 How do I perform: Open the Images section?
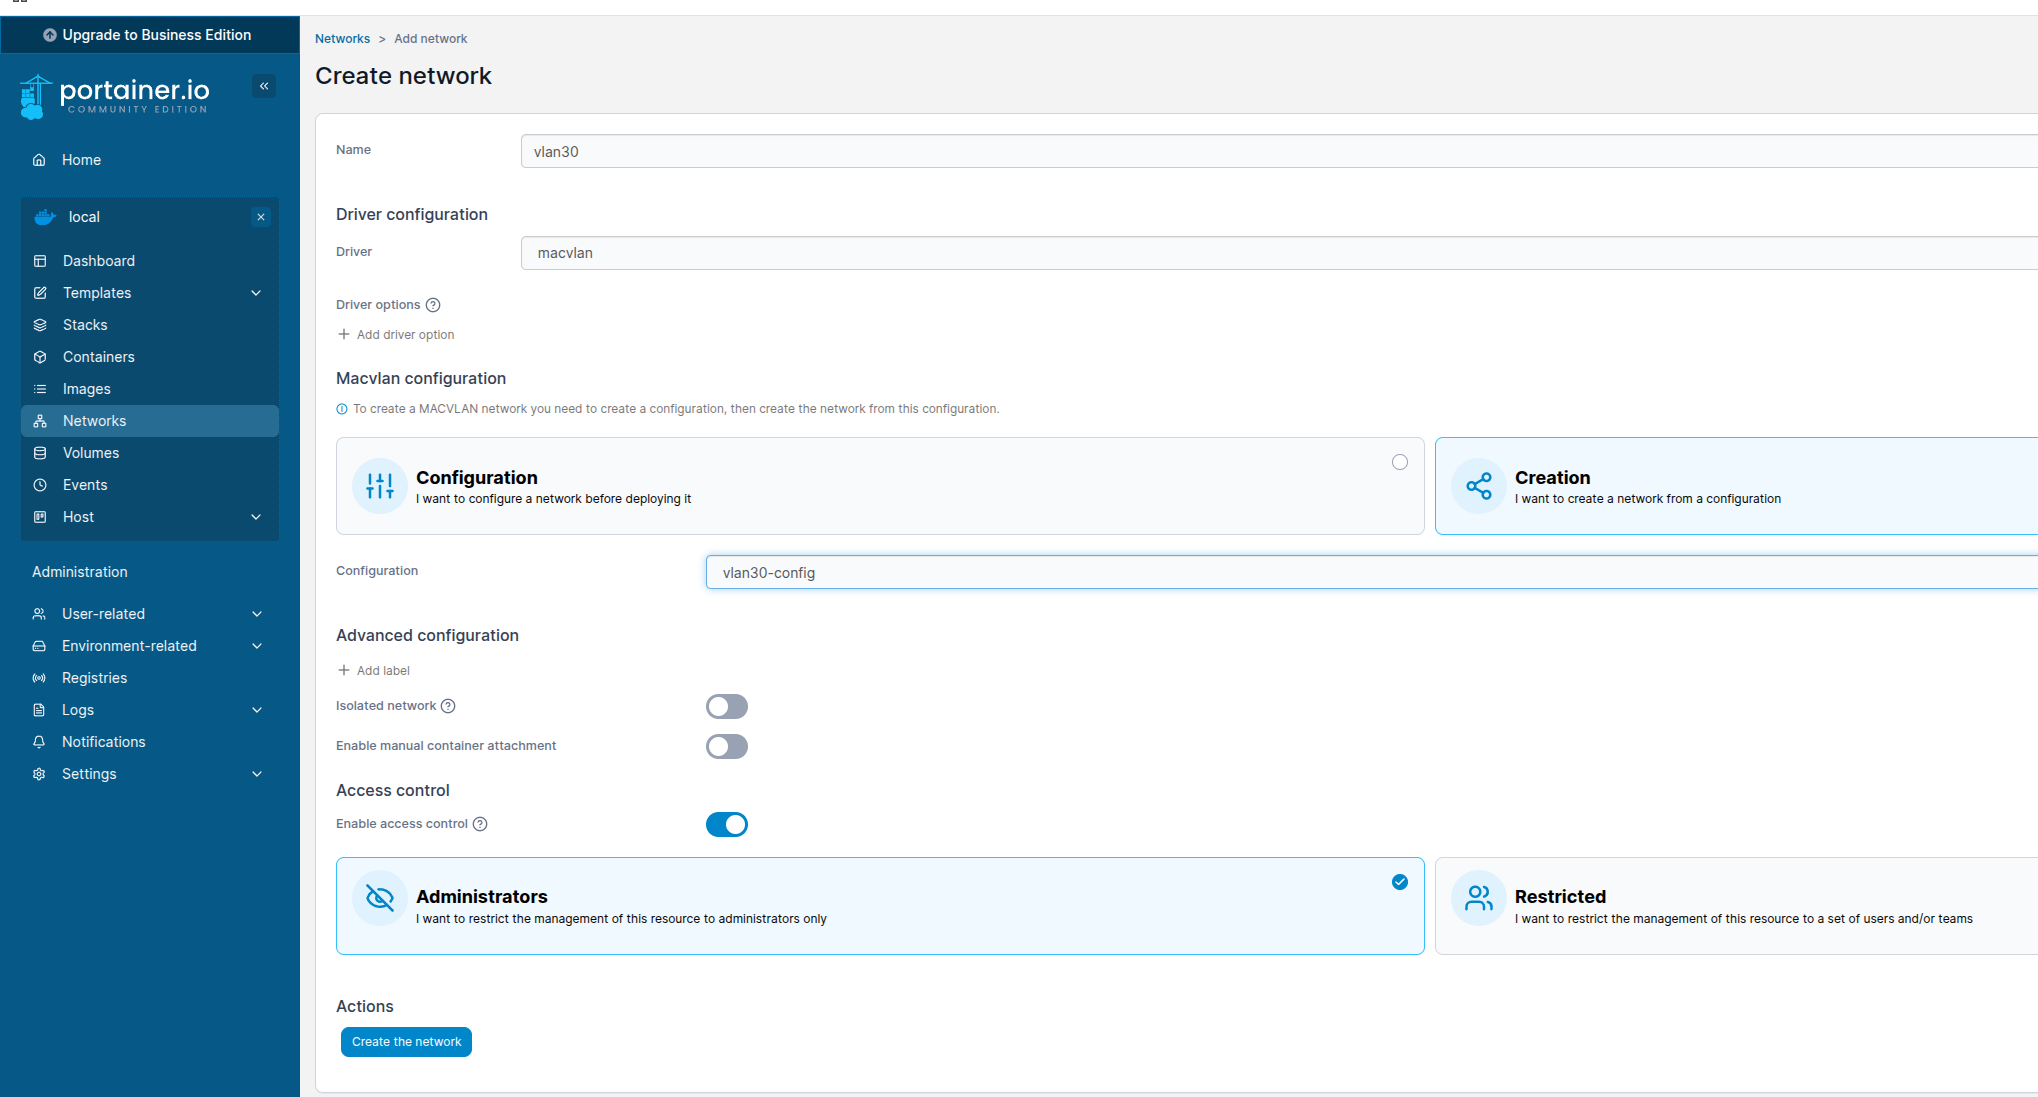(x=86, y=388)
